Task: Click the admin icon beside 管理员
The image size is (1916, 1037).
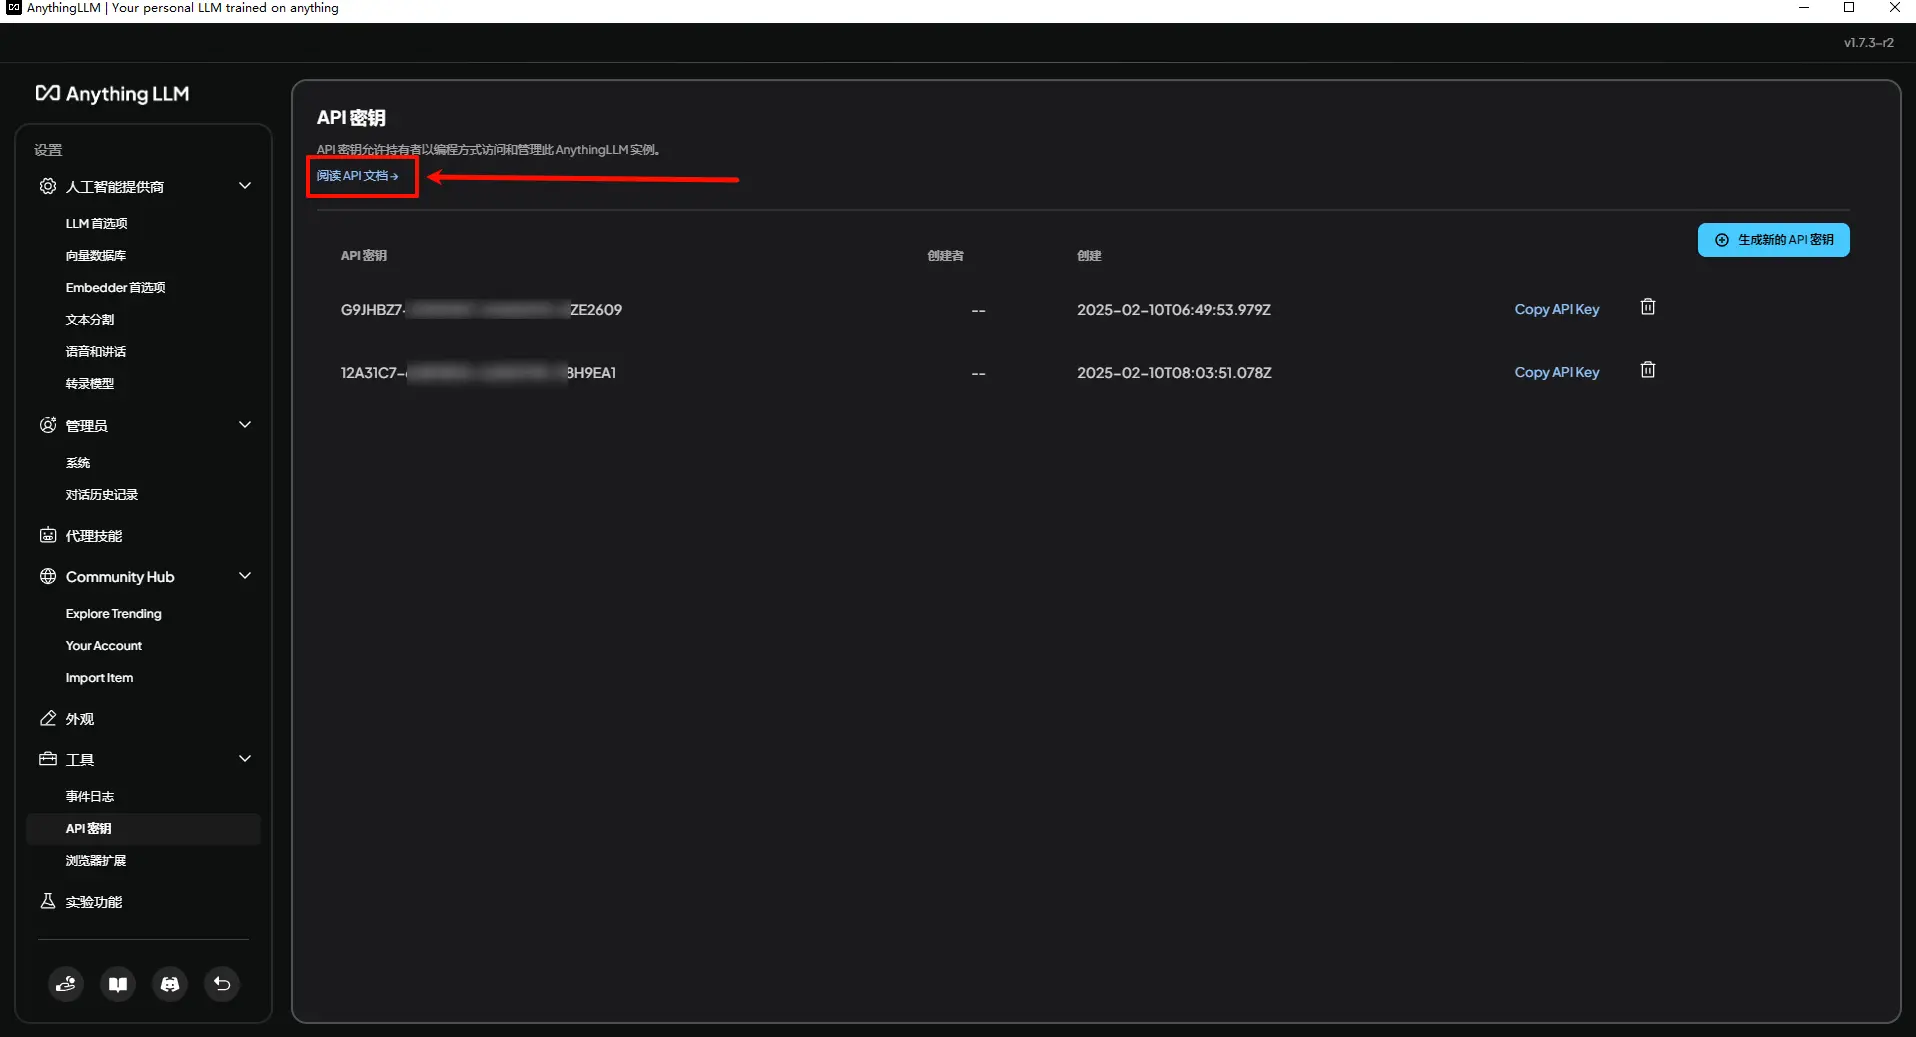Action: (x=48, y=425)
